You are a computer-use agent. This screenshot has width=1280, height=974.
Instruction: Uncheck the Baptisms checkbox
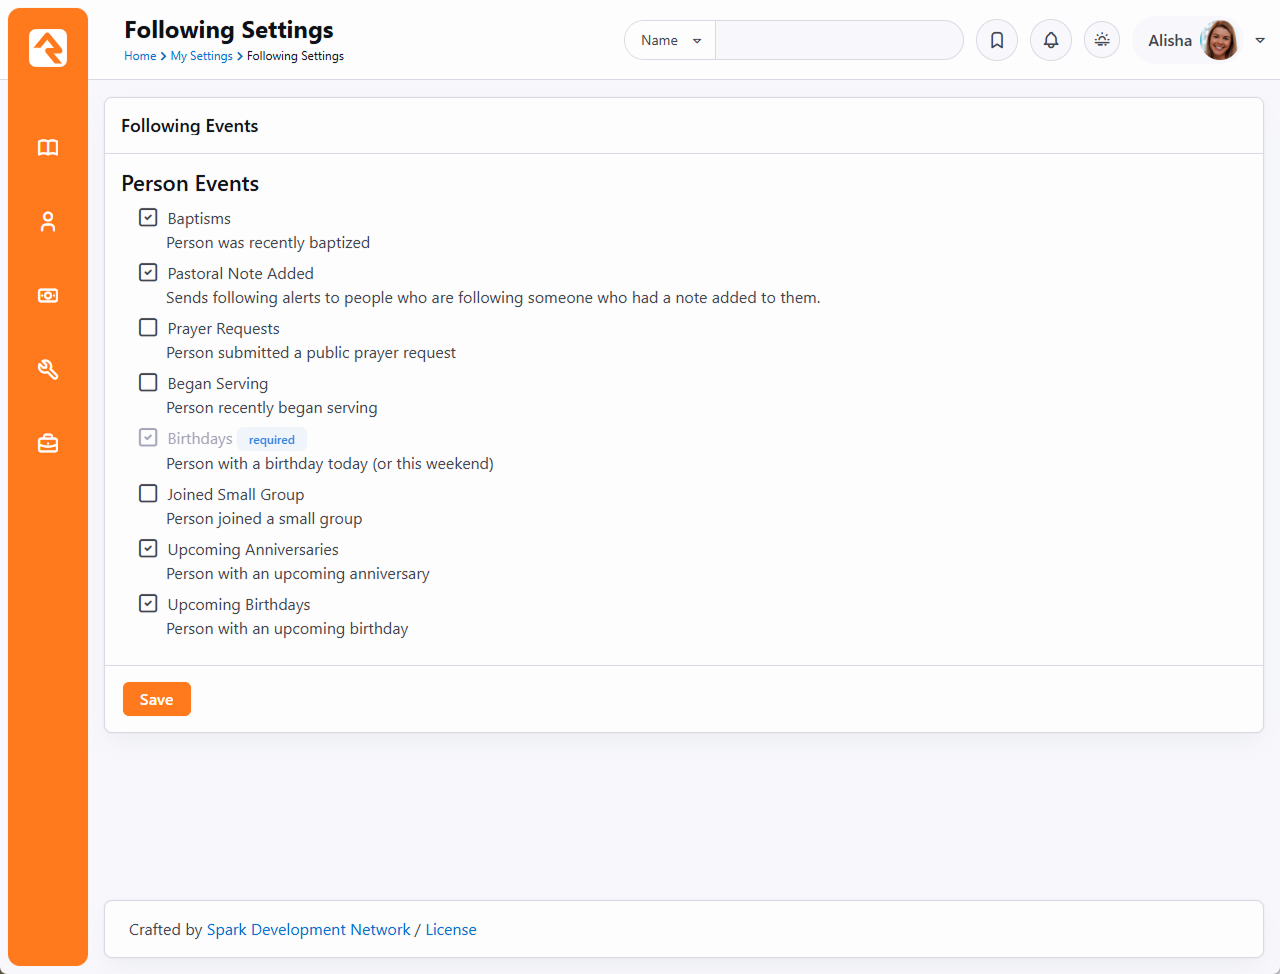[148, 218]
